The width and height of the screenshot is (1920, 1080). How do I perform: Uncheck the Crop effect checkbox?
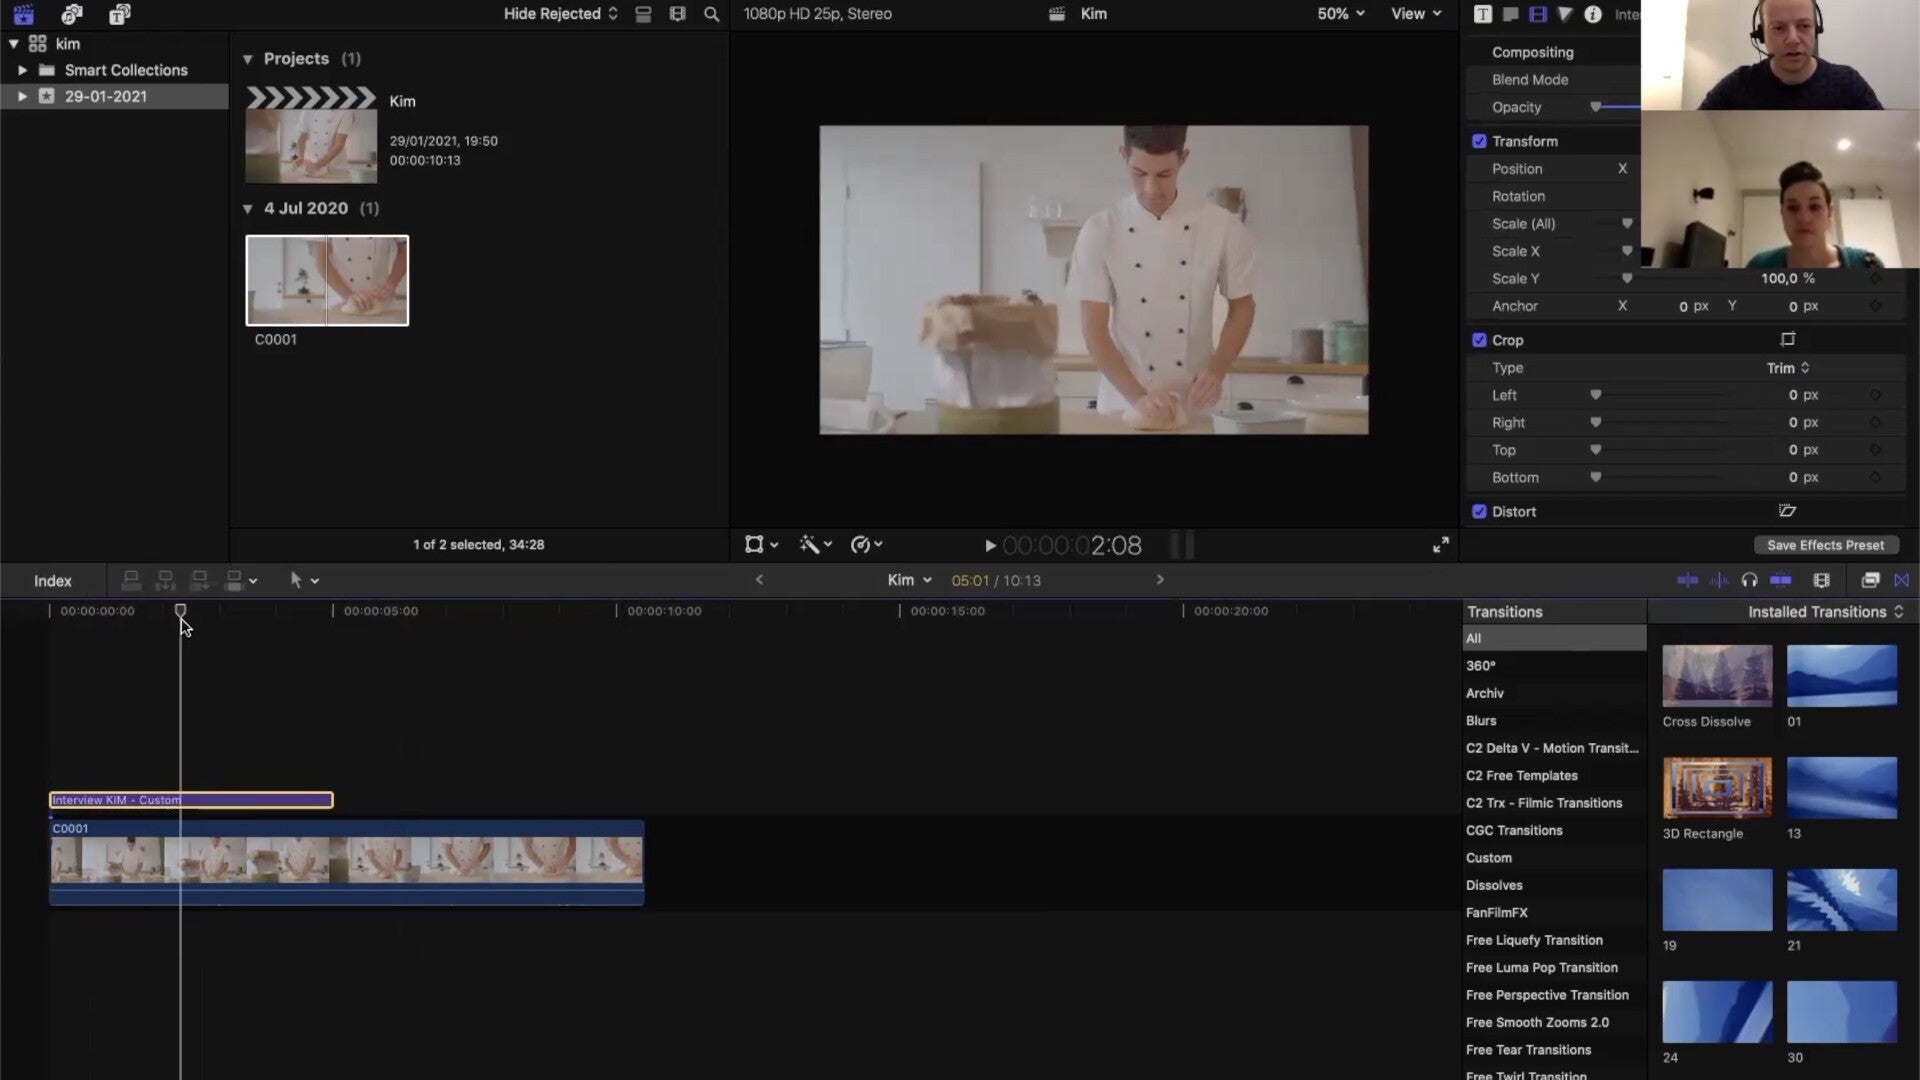tap(1479, 340)
